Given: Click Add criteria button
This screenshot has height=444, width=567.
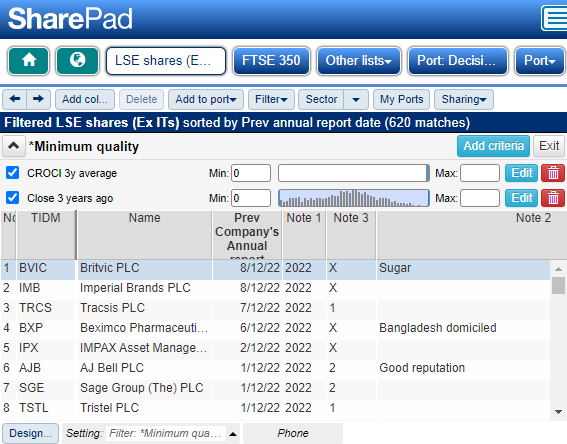Looking at the screenshot, I should coord(493,146).
